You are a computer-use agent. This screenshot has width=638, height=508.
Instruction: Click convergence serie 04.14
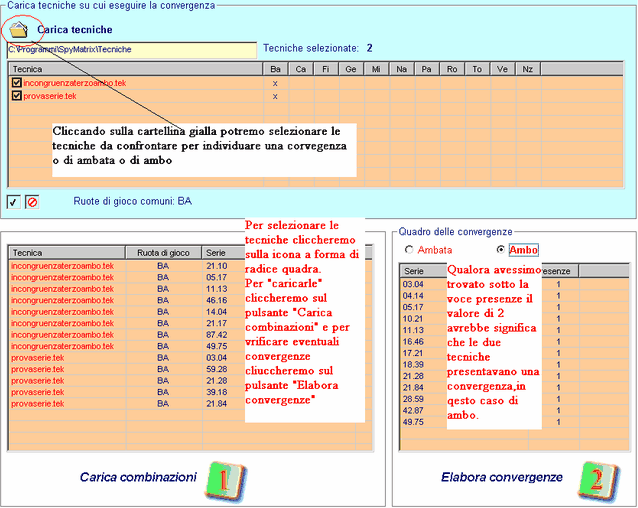pyautogui.click(x=413, y=296)
